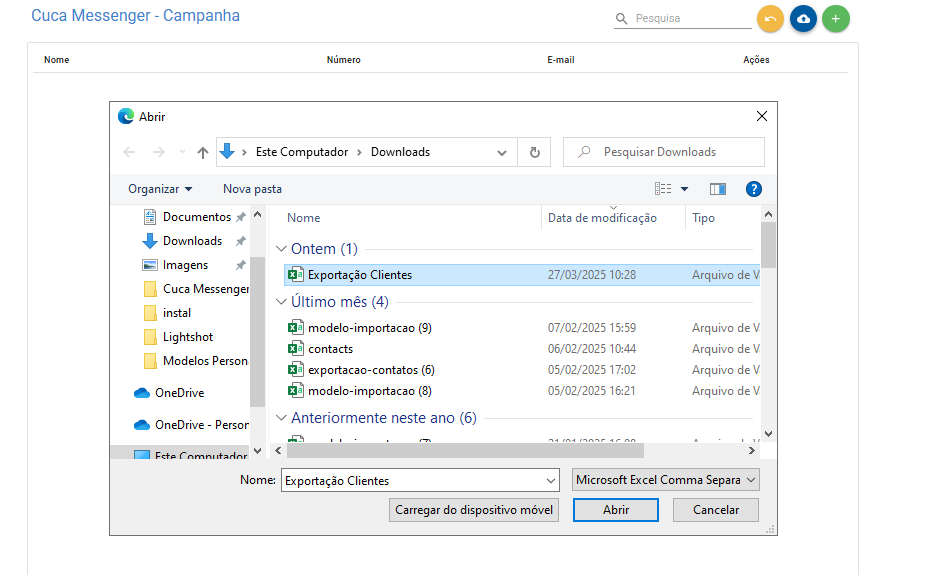Image resolution: width=926 pixels, height=575 pixels.
Task: Sort files by the Nome column
Action: (x=304, y=218)
